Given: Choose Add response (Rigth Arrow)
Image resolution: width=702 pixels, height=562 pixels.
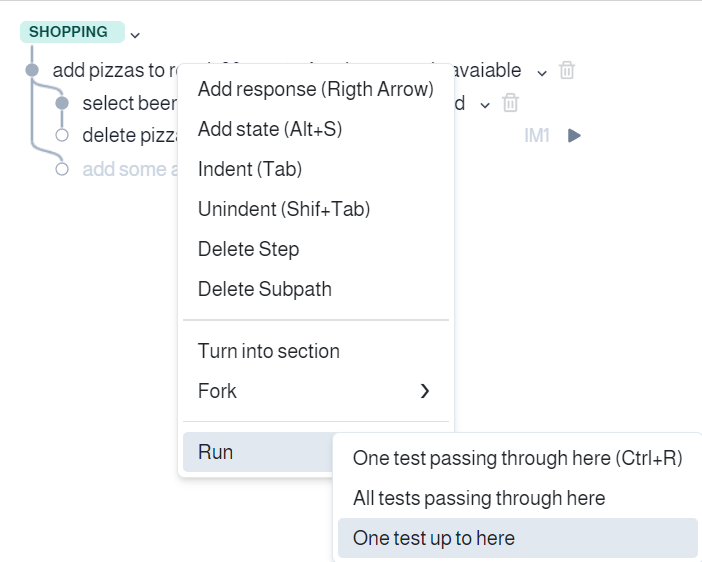Looking at the screenshot, I should coord(316,89).
